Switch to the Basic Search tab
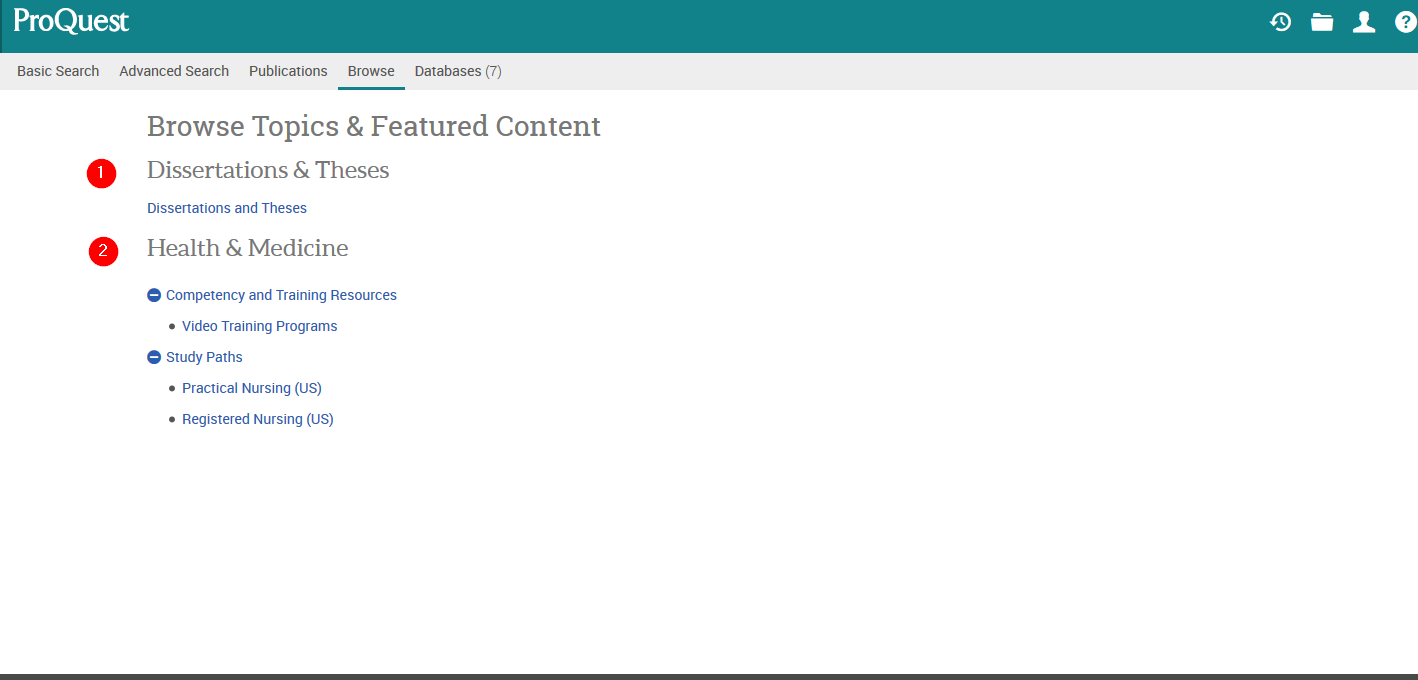Screen dimensions: 1418x680 (x=58, y=71)
